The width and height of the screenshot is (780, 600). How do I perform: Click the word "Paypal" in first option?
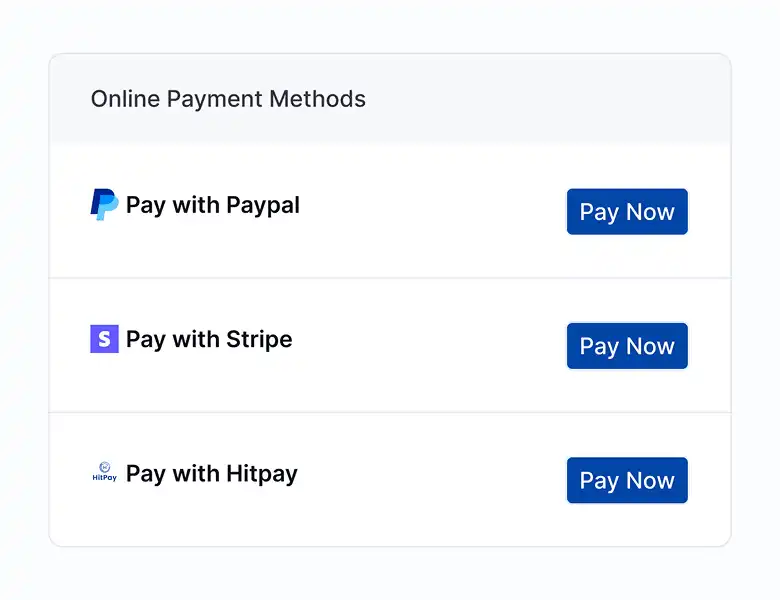[263, 205]
